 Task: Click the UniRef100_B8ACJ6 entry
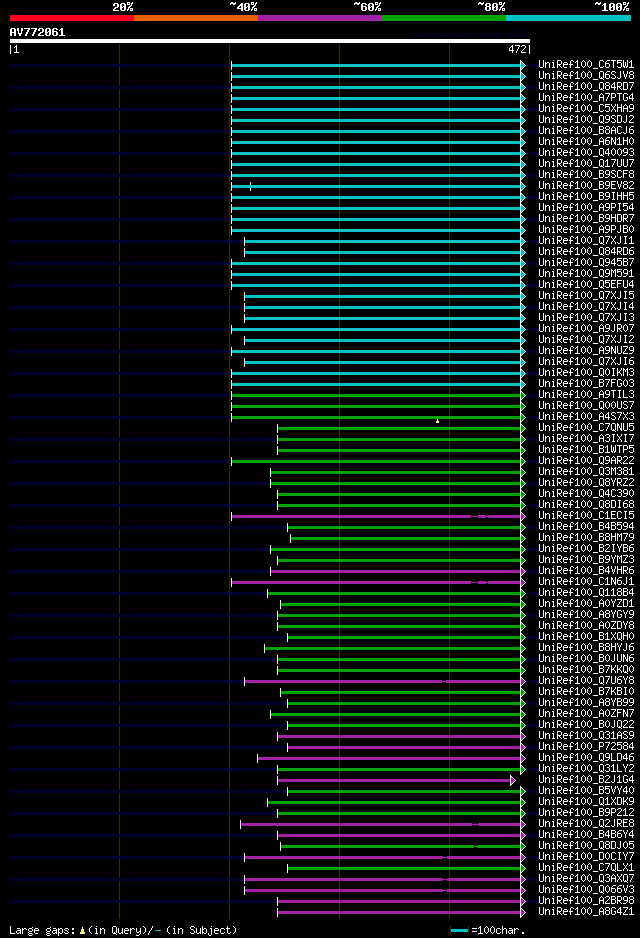pos(586,130)
